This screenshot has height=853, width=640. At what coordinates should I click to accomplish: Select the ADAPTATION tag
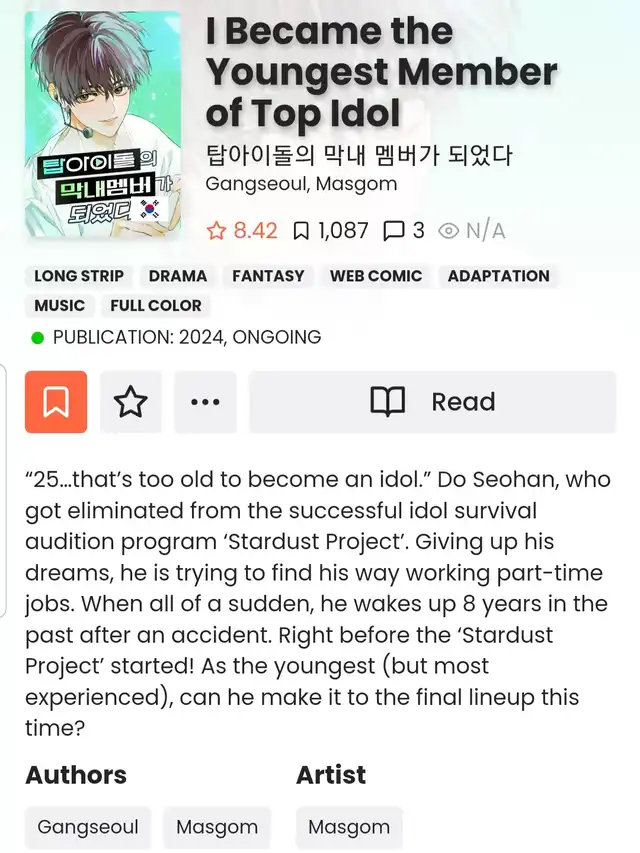click(499, 276)
